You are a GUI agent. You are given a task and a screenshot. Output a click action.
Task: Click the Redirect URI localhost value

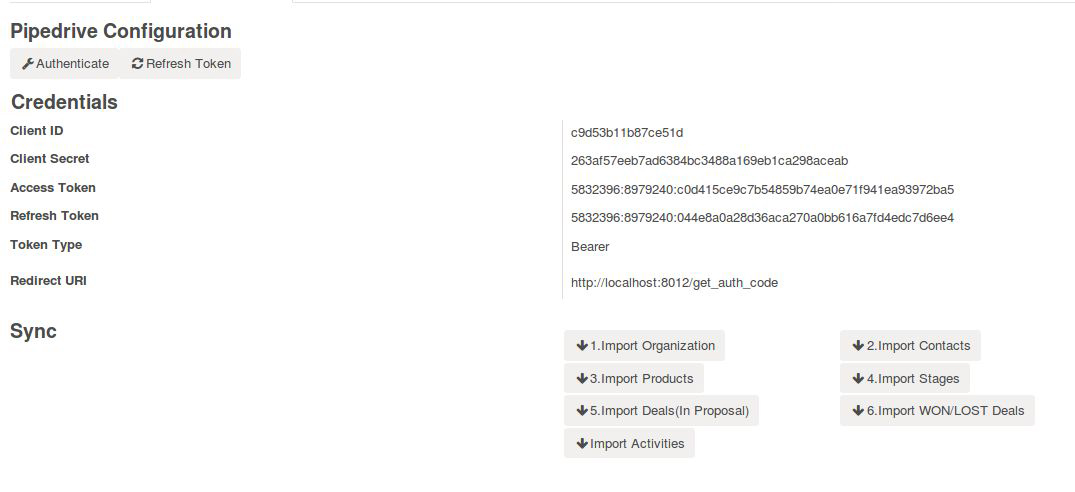coord(675,282)
